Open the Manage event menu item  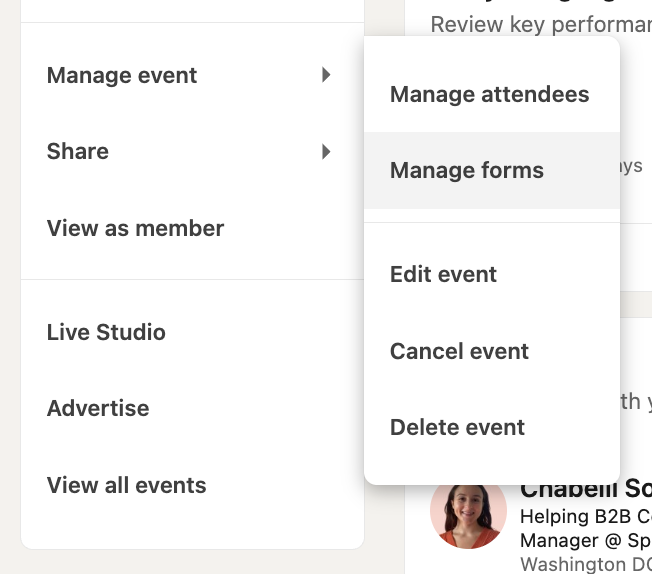coord(193,75)
